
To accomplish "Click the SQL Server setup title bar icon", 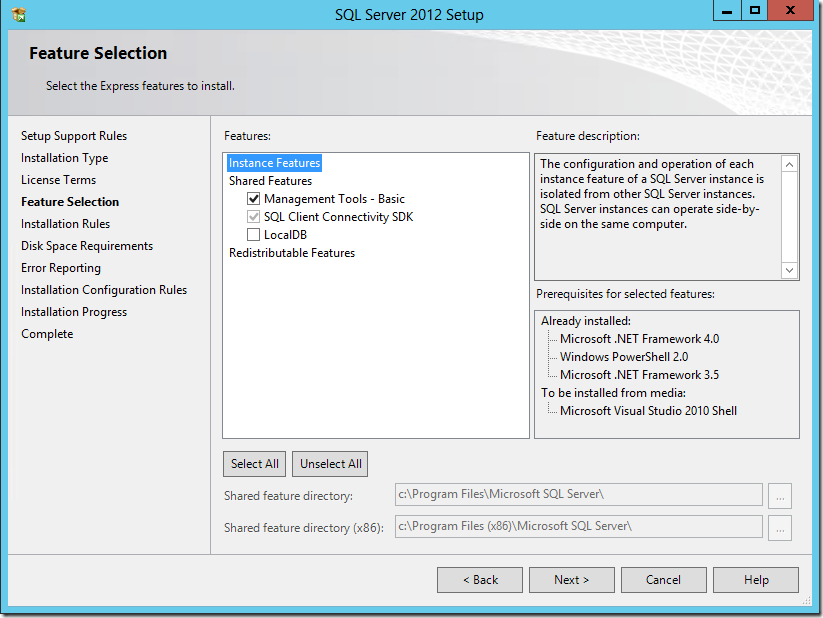I will 18,14.
